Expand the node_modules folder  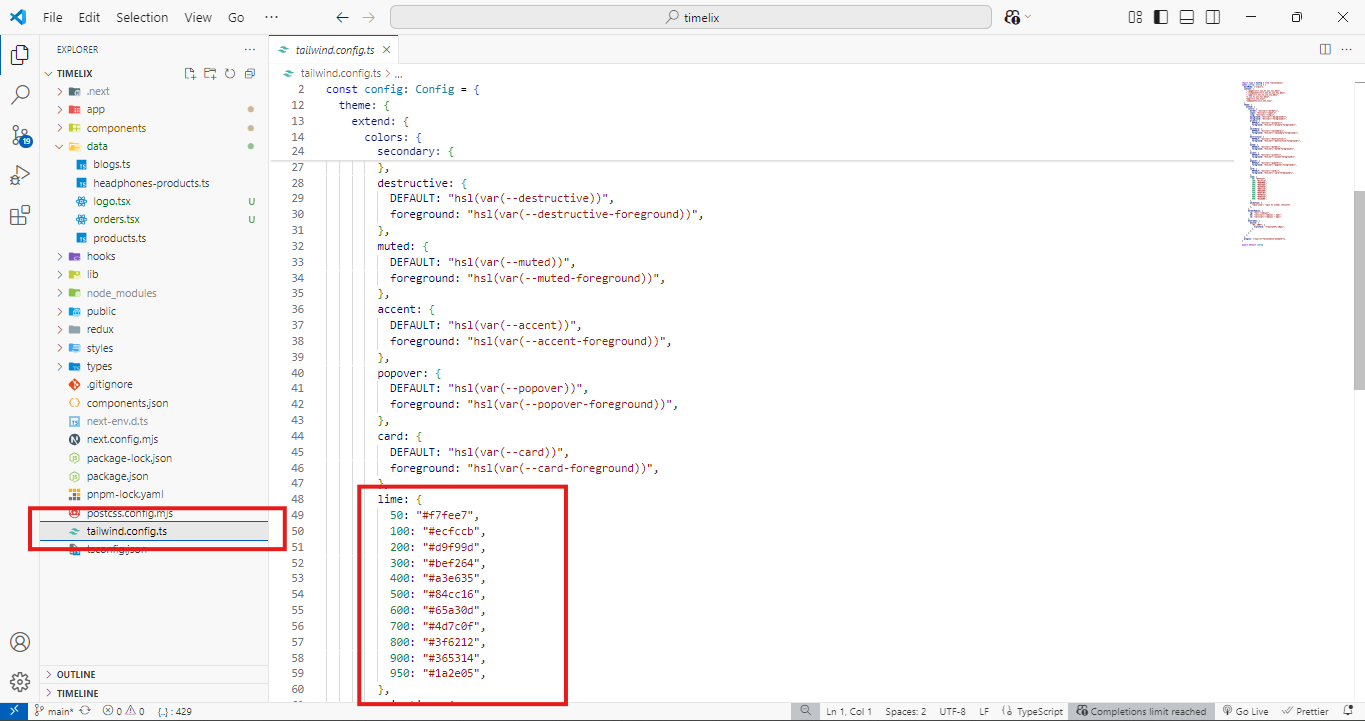(x=60, y=293)
